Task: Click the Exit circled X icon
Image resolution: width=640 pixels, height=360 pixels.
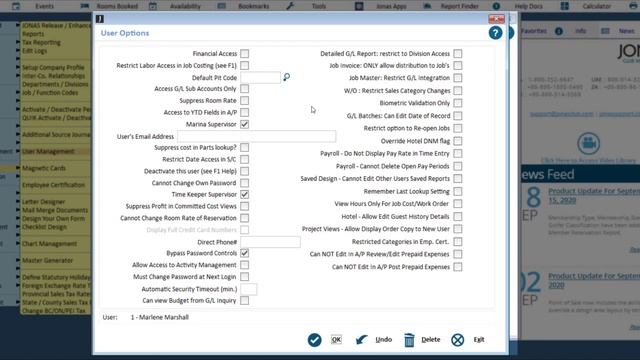Action: tap(458, 340)
